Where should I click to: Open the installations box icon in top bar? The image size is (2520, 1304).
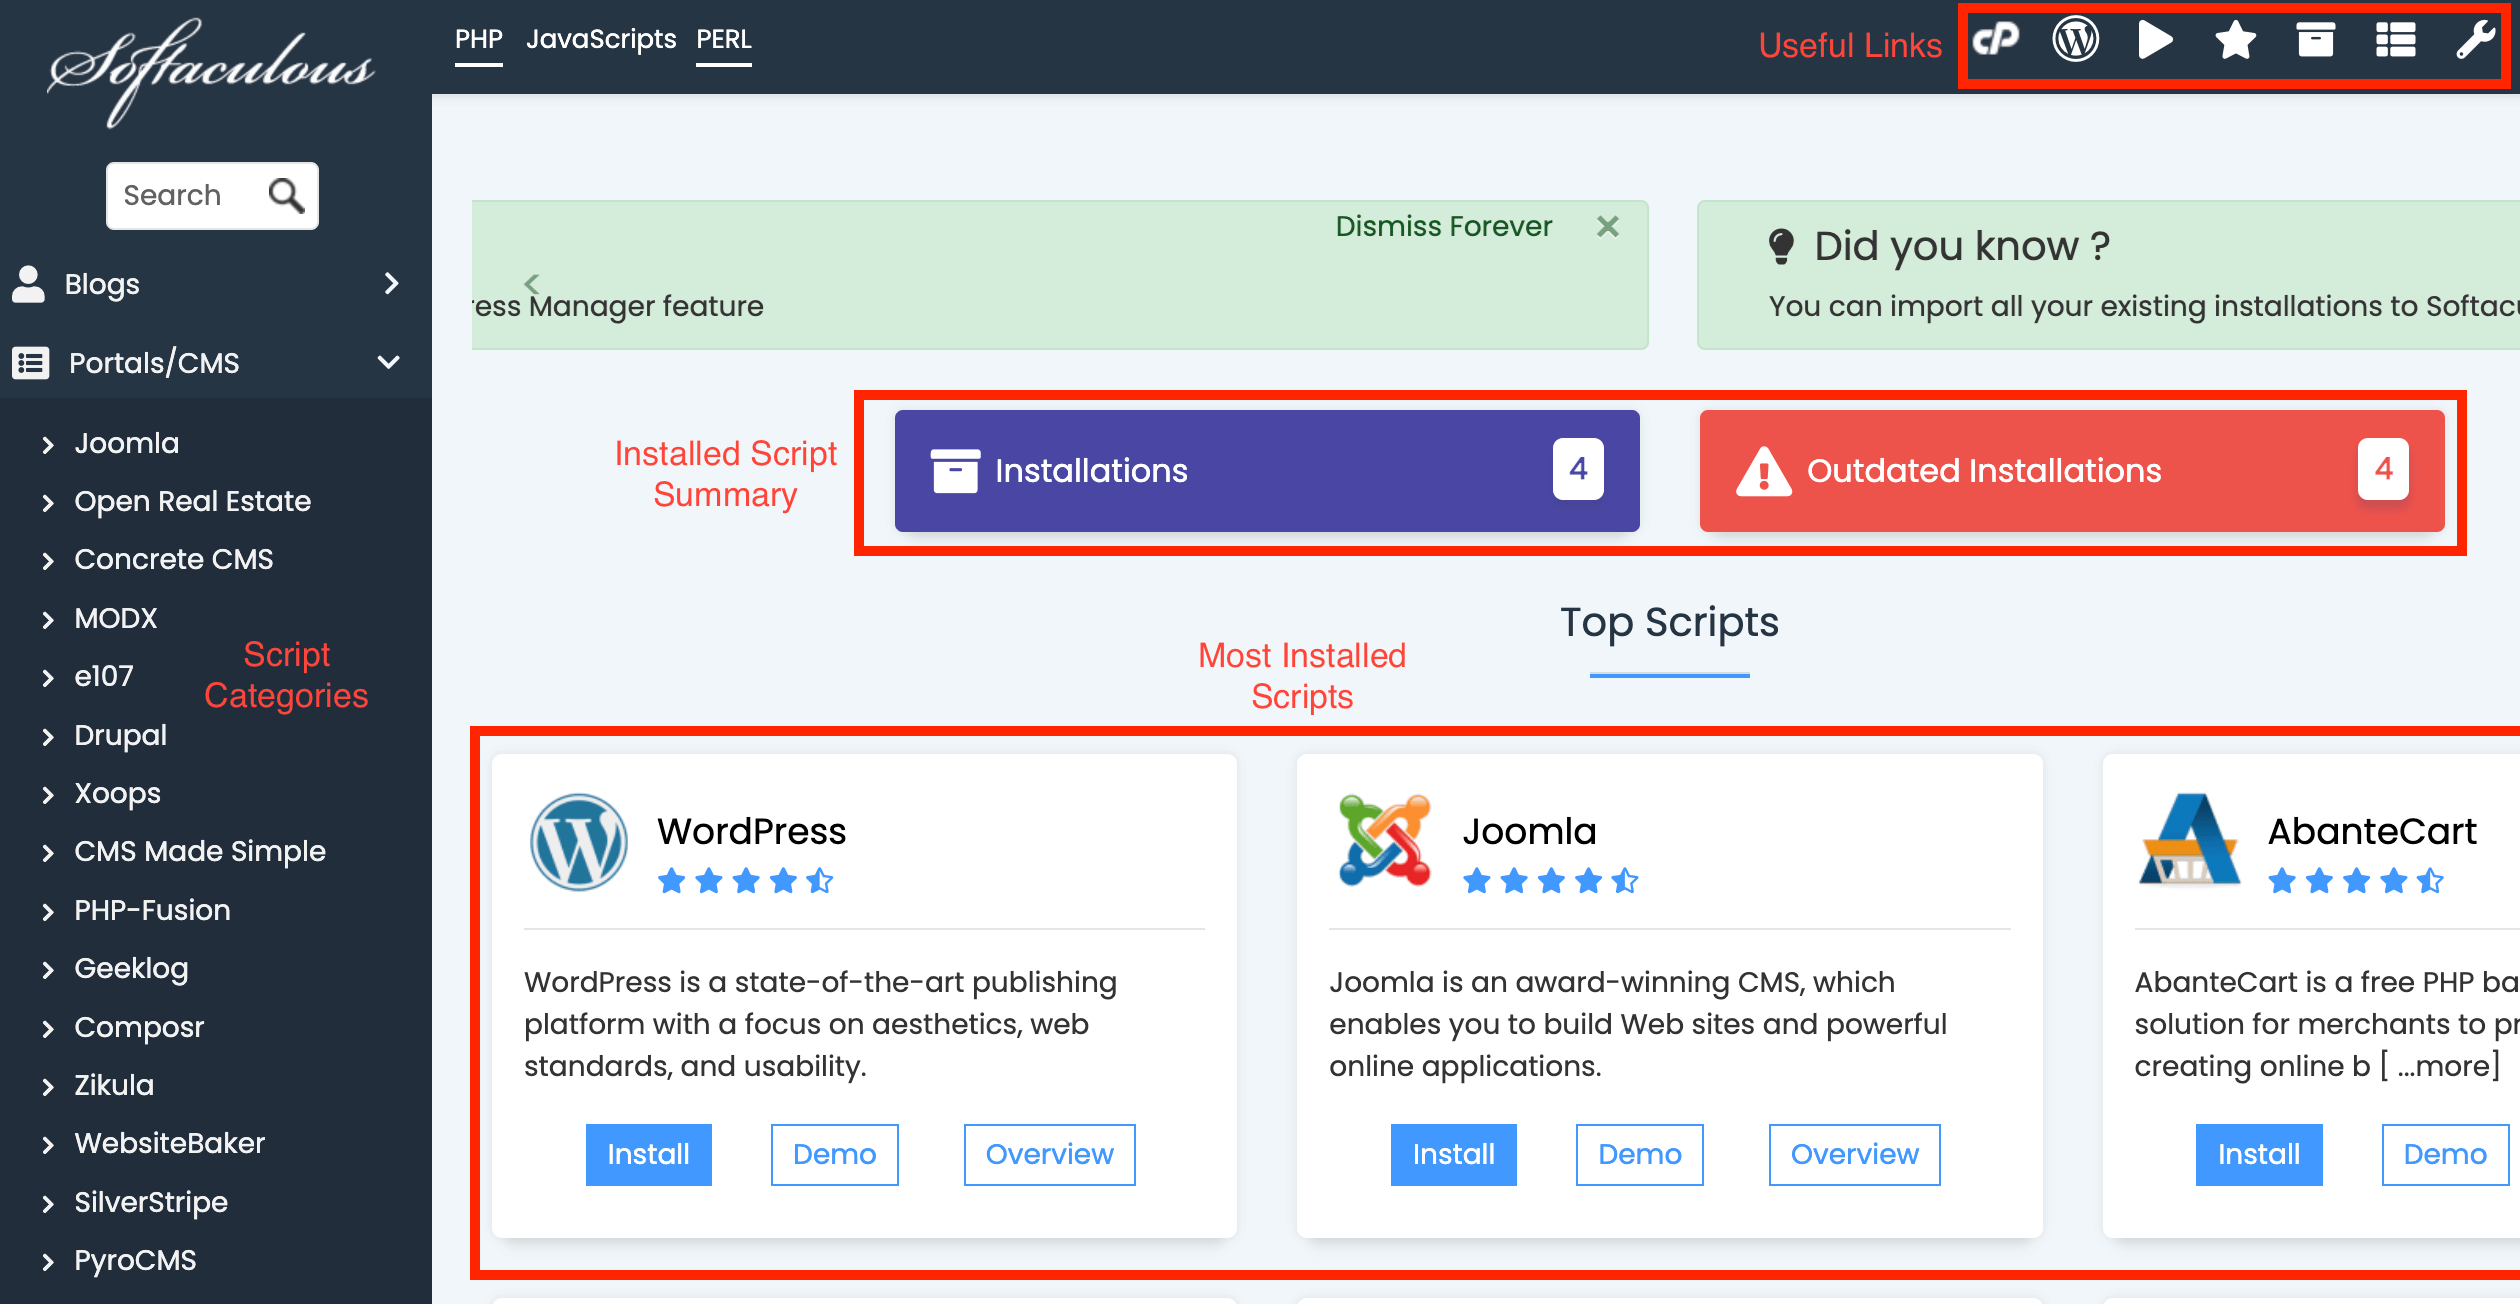point(2315,40)
